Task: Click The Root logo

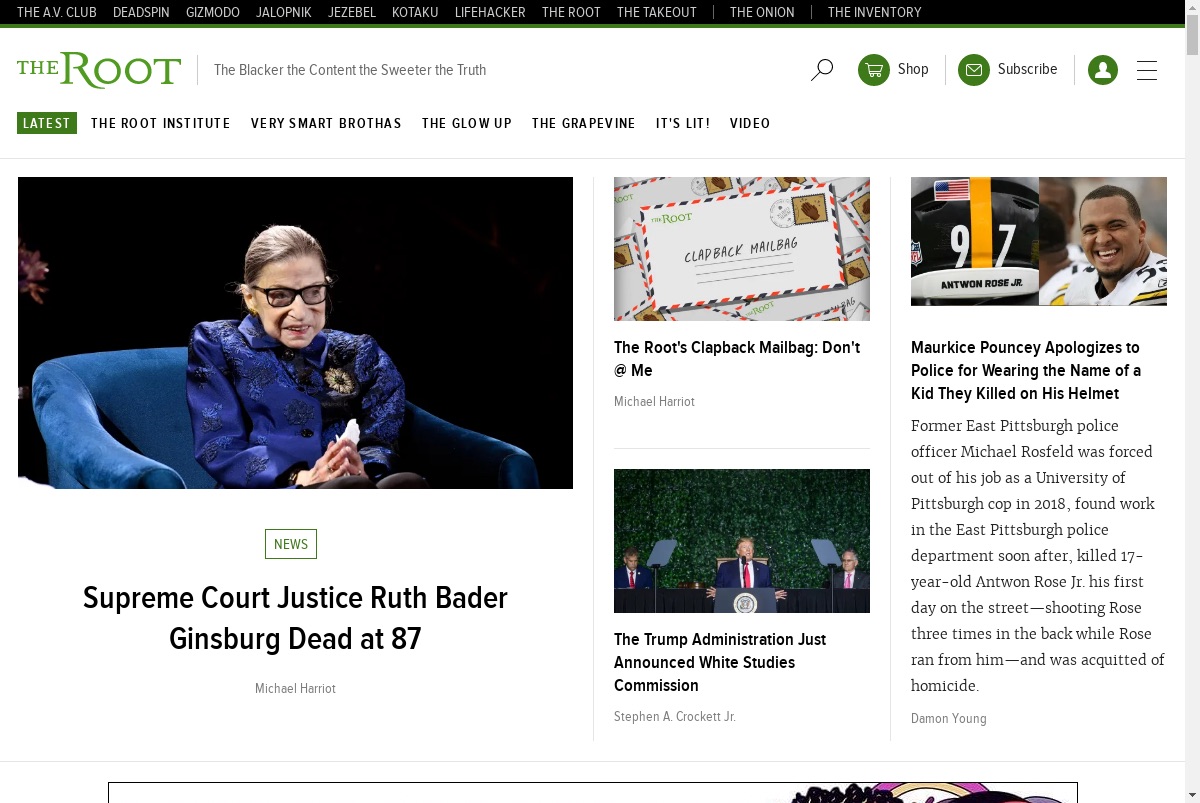Action: point(99,70)
